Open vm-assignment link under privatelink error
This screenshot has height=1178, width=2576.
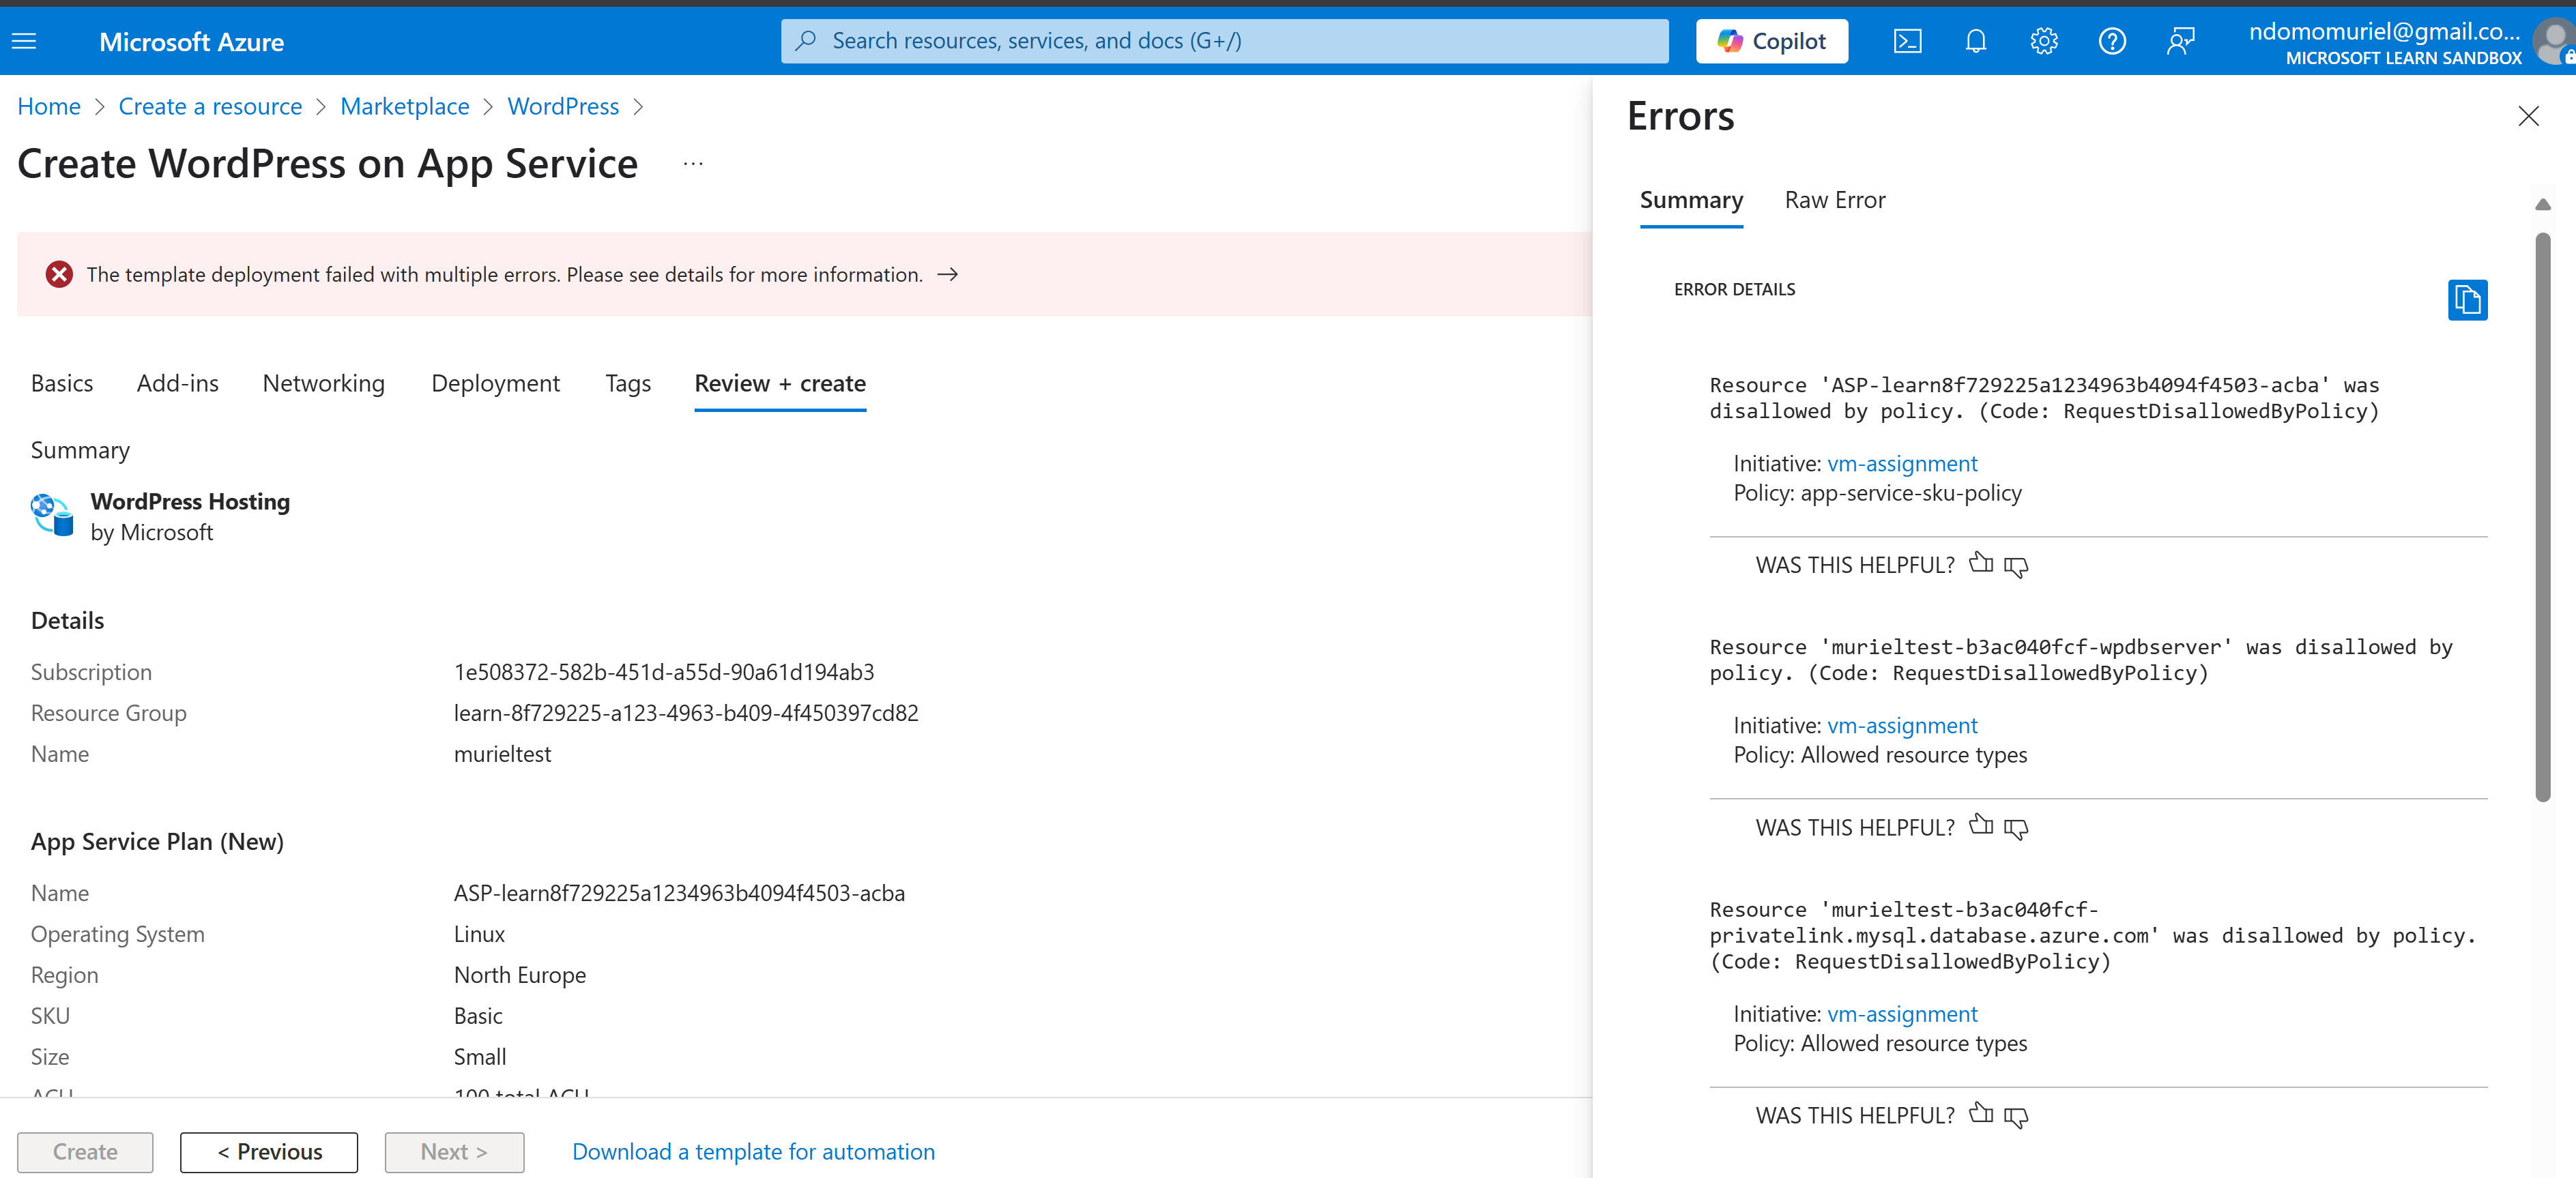[1902, 1014]
